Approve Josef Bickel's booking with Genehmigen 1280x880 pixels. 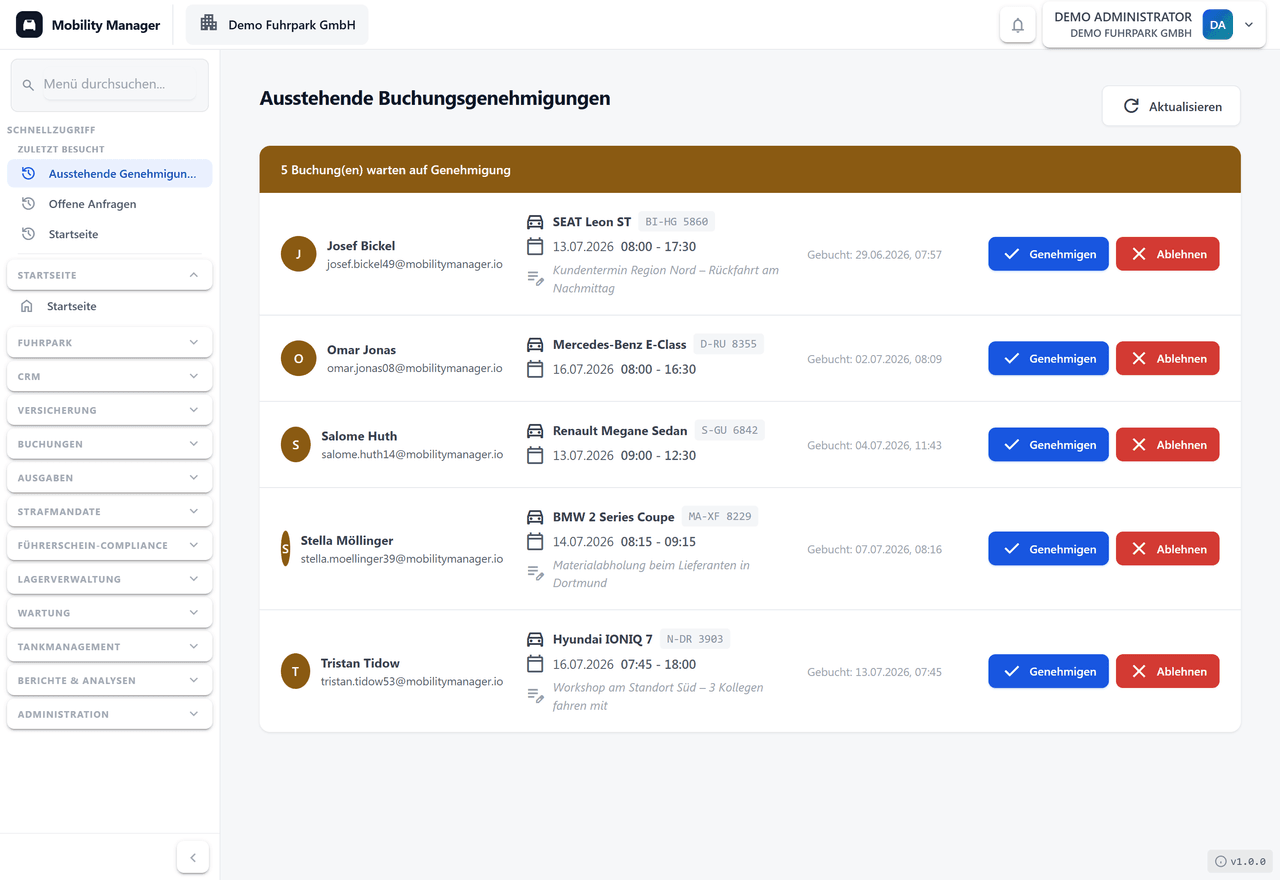click(x=1048, y=254)
